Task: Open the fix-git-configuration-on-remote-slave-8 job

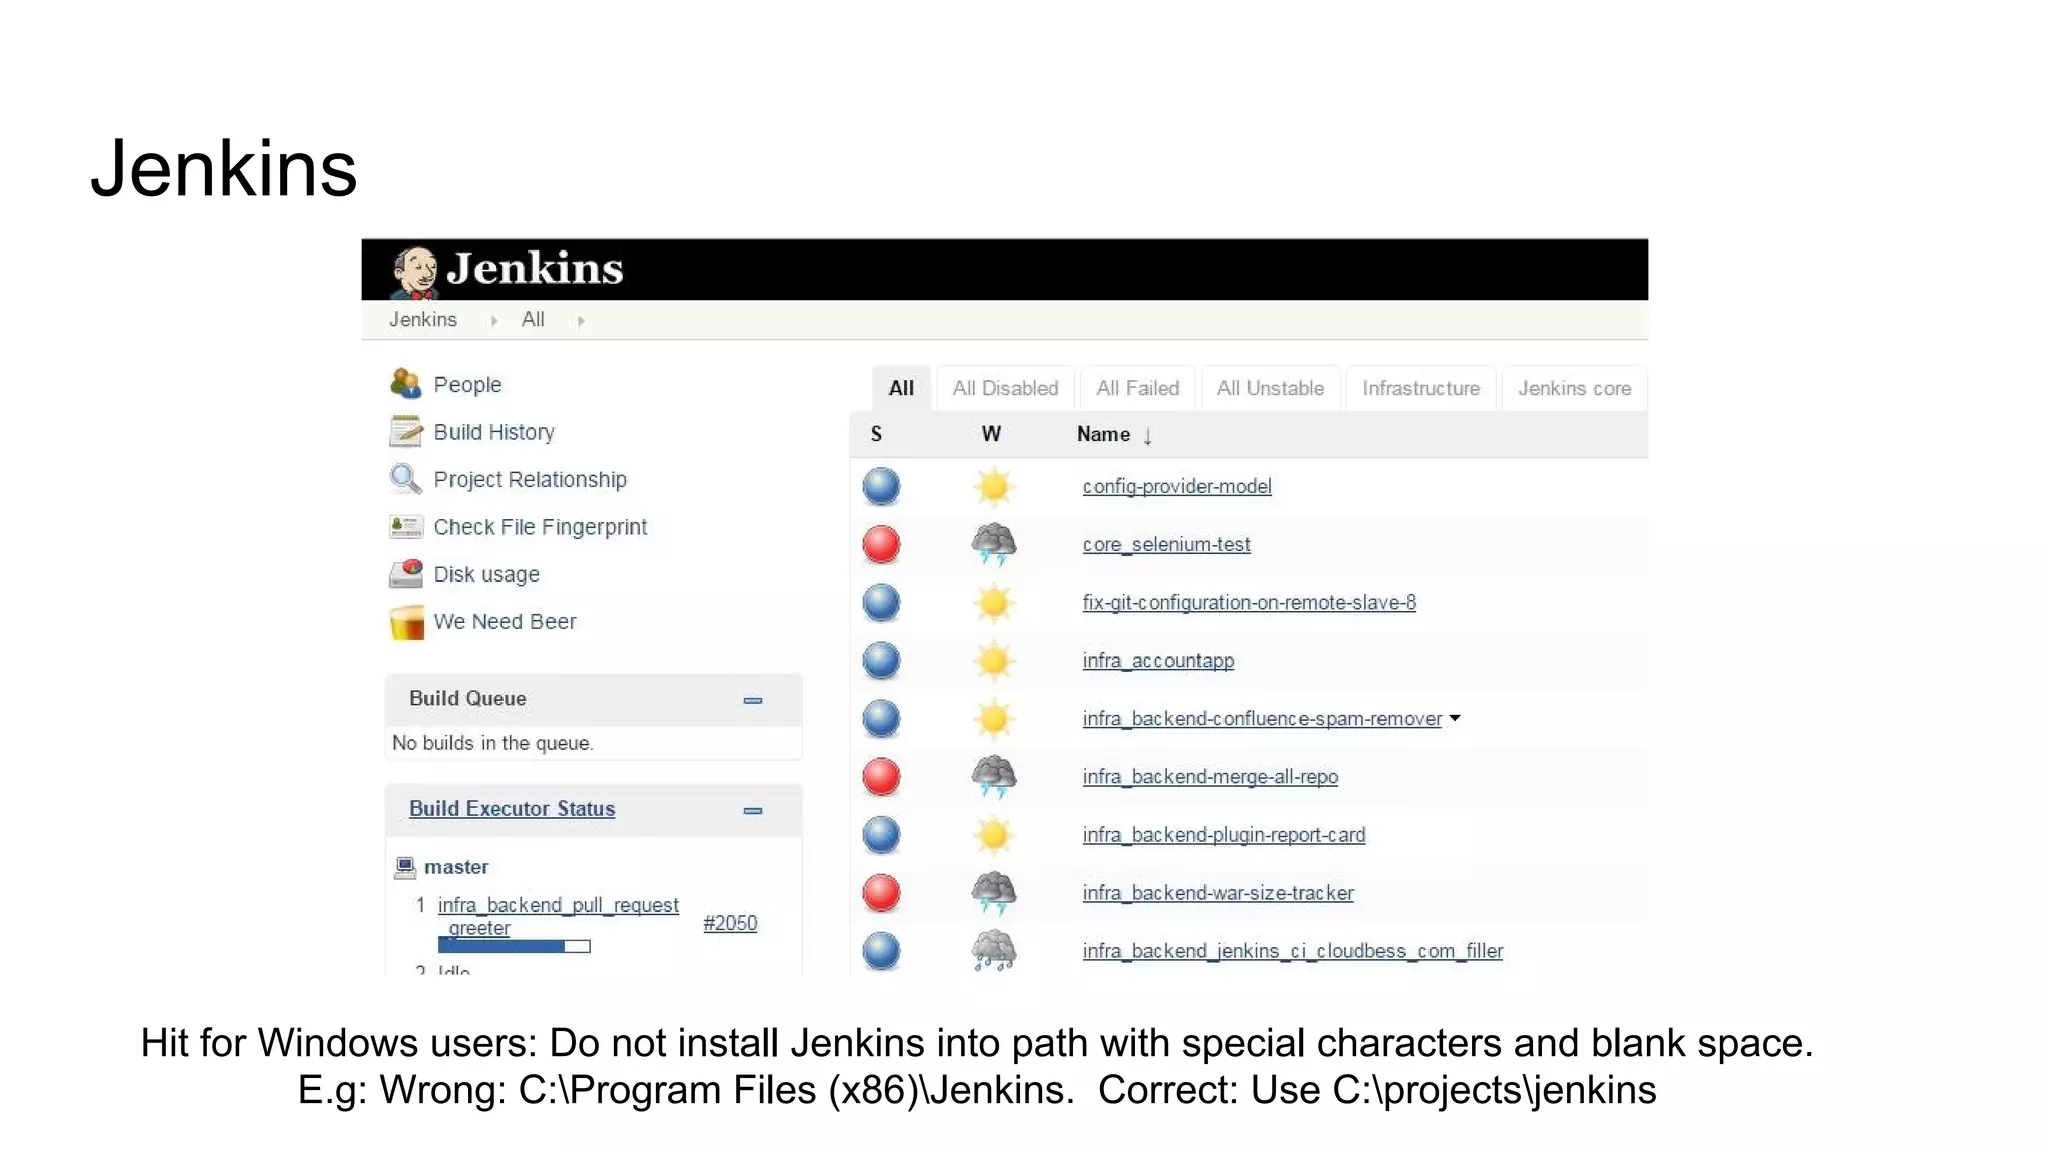Action: (x=1249, y=602)
